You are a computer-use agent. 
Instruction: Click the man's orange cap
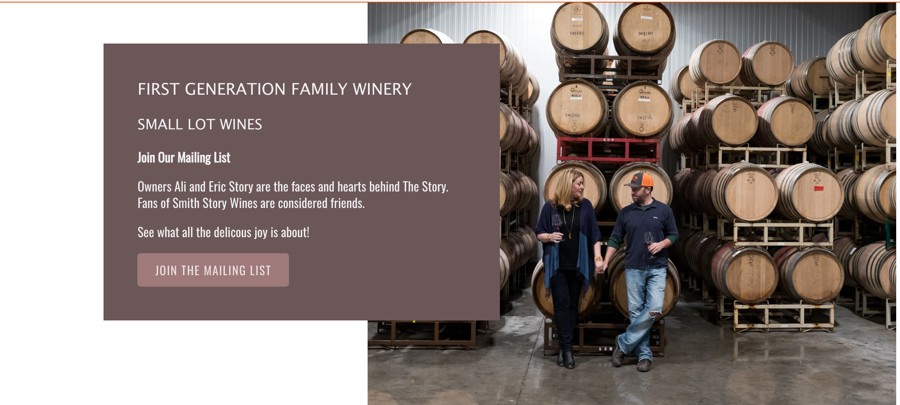coord(639,181)
